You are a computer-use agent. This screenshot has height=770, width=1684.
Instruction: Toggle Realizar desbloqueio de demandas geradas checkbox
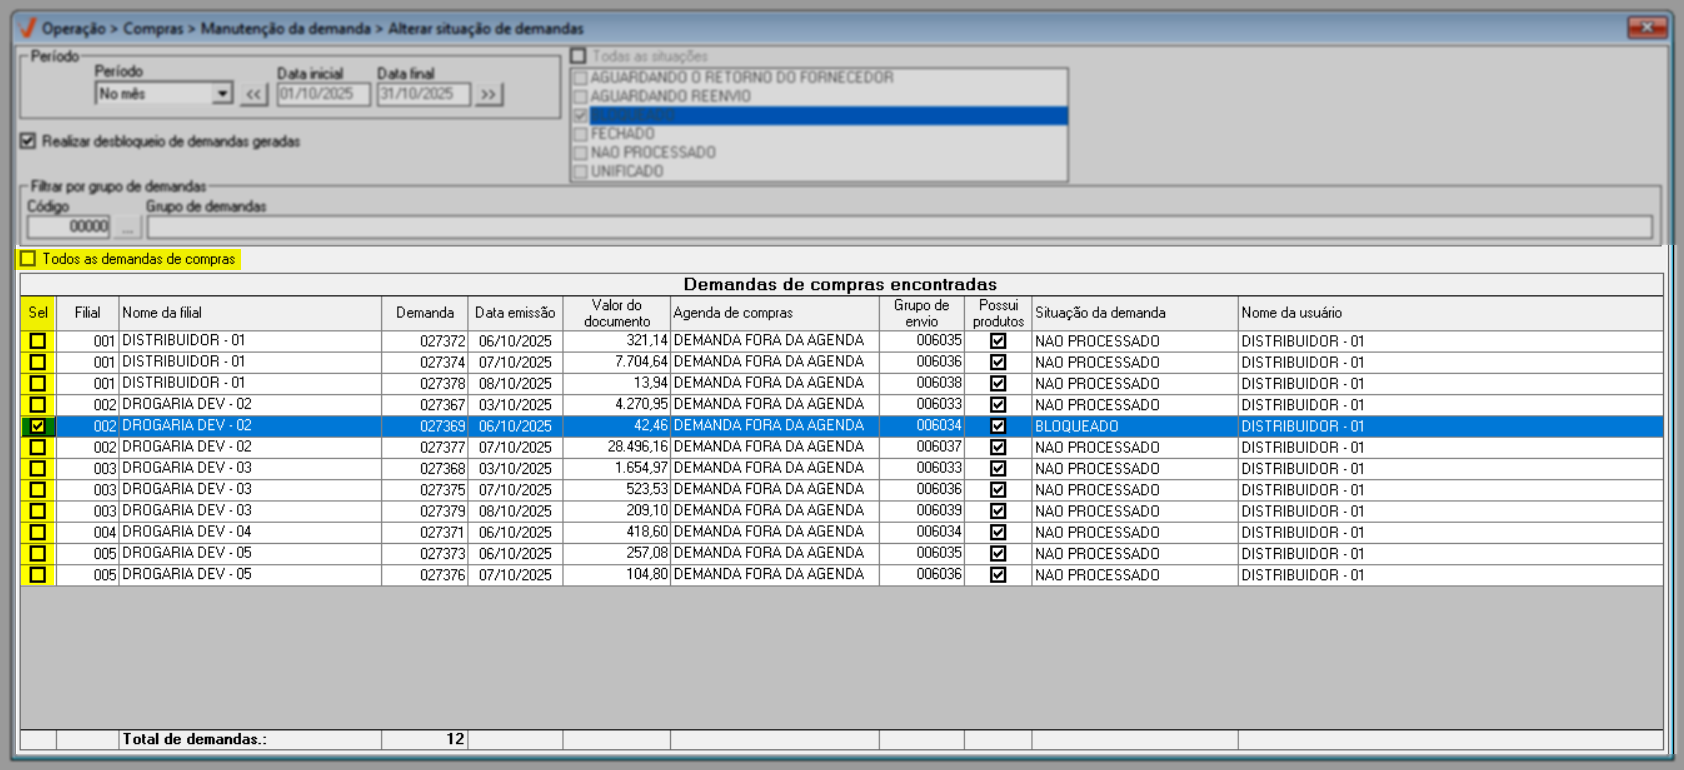click(28, 141)
